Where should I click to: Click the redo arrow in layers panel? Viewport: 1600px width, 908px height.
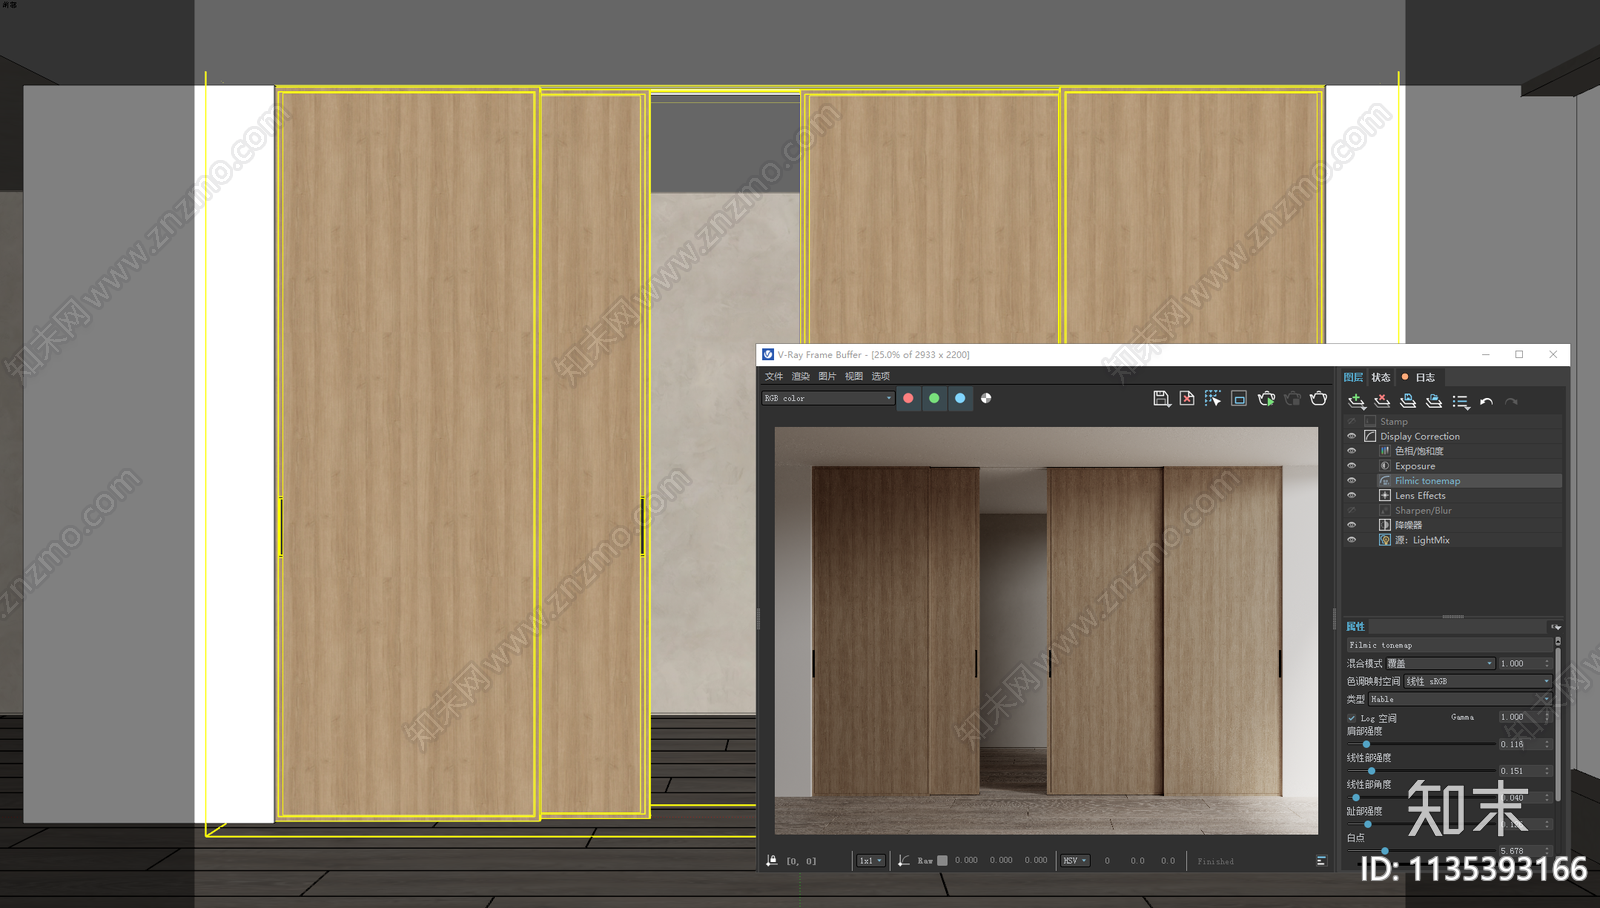[x=1512, y=402]
